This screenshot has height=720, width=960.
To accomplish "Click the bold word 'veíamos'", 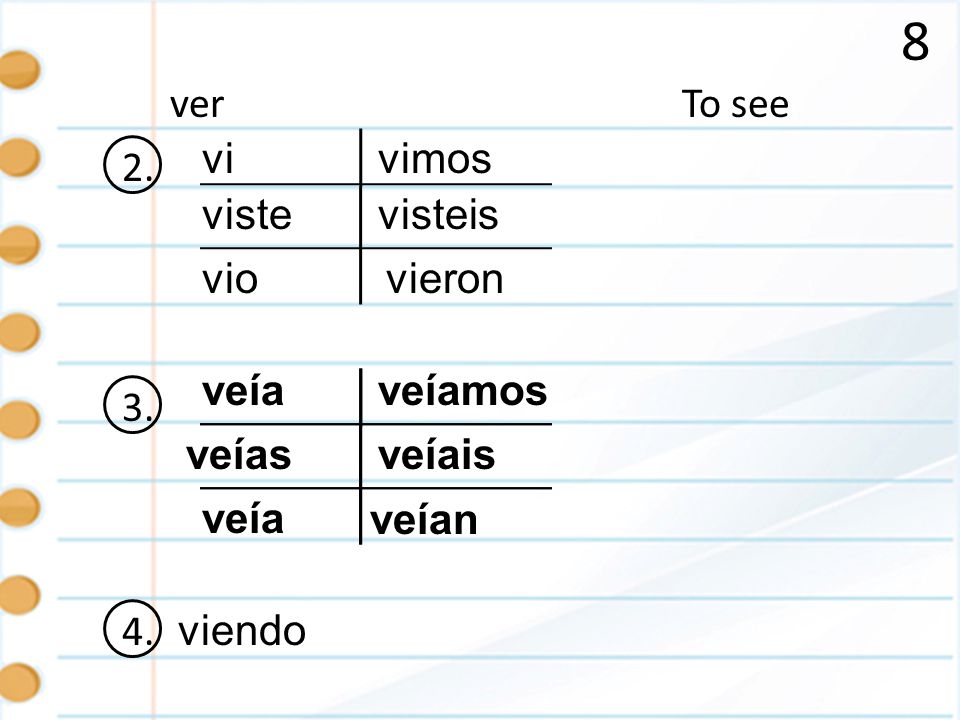I will click(x=462, y=391).
